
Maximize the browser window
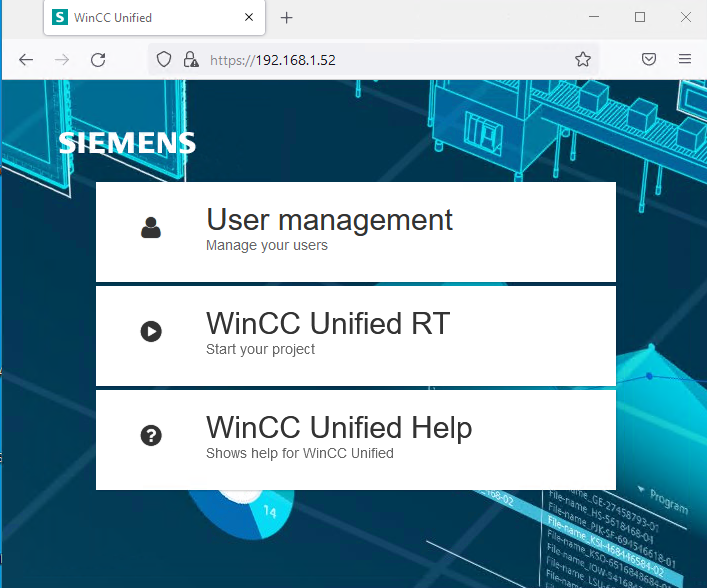coord(640,17)
